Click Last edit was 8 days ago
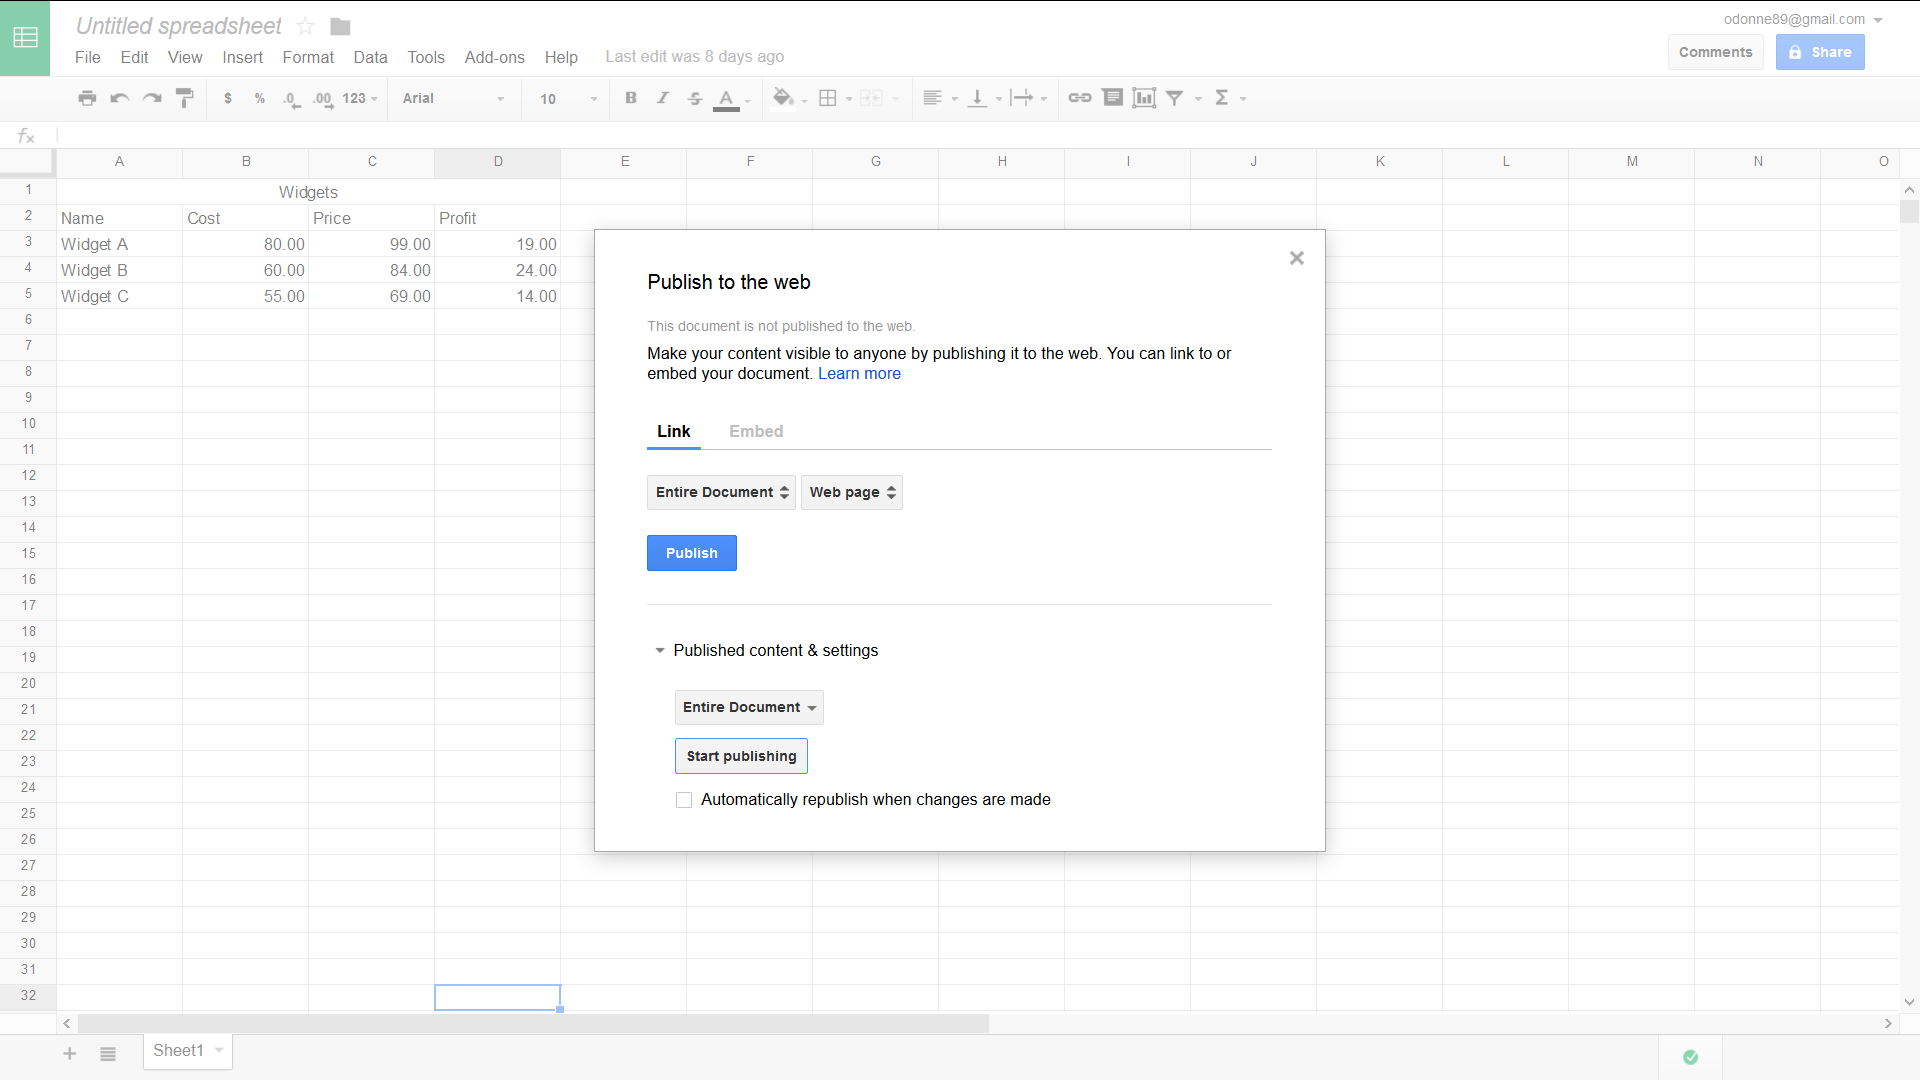This screenshot has width=1920, height=1080. click(695, 57)
